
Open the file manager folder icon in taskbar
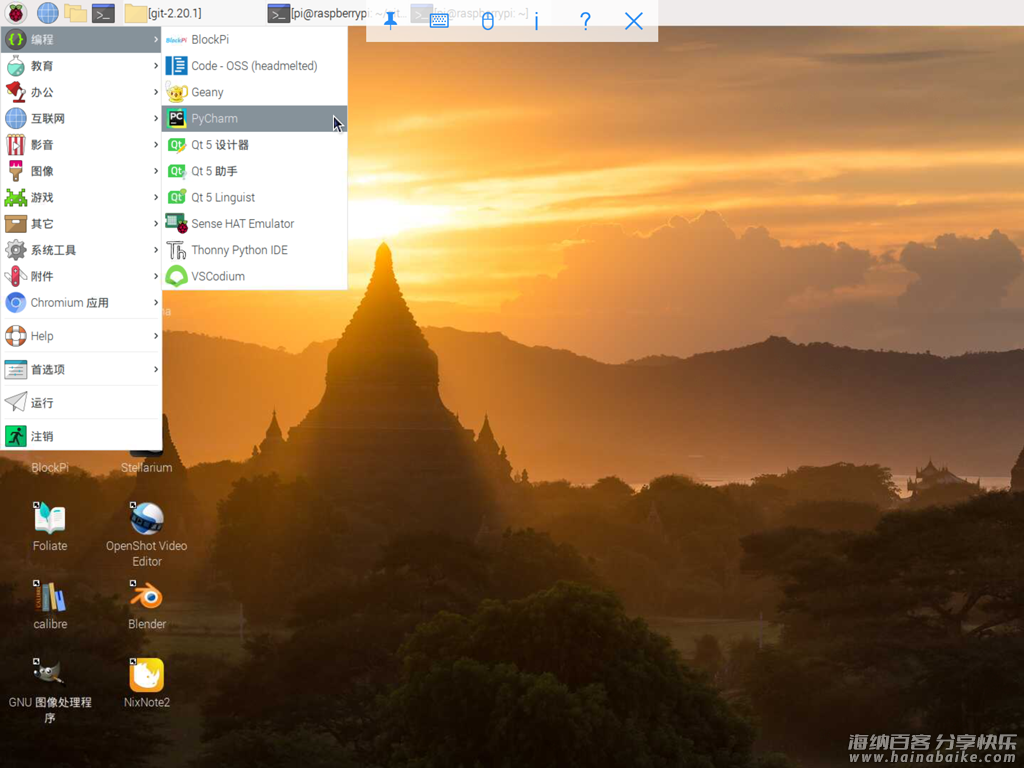pos(75,12)
